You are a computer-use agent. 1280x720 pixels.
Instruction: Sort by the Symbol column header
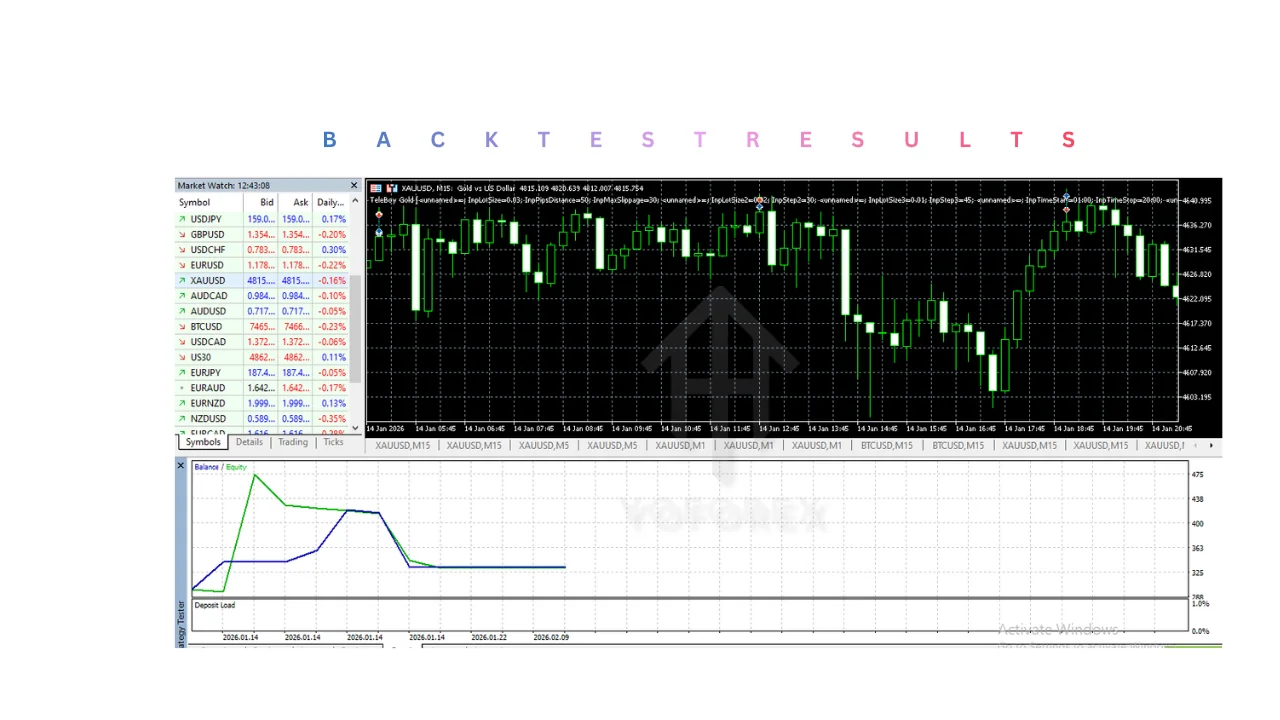[195, 202]
